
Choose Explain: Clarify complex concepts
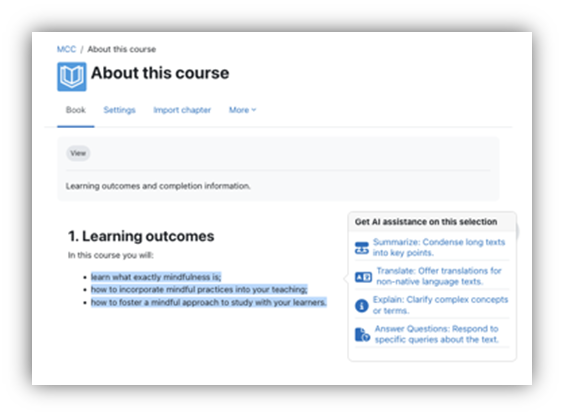coord(440,305)
